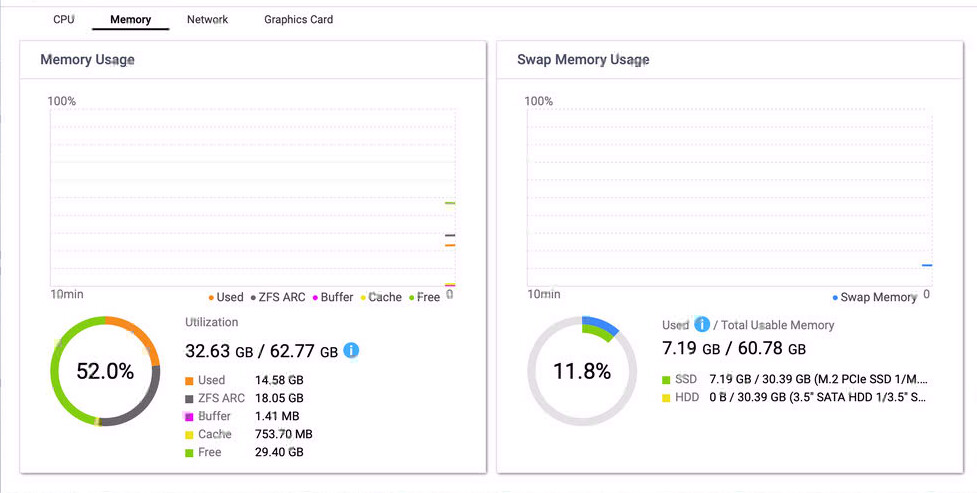Image resolution: width=977 pixels, height=493 pixels.
Task: Toggle Used series in memory chart legend
Action: (x=226, y=297)
